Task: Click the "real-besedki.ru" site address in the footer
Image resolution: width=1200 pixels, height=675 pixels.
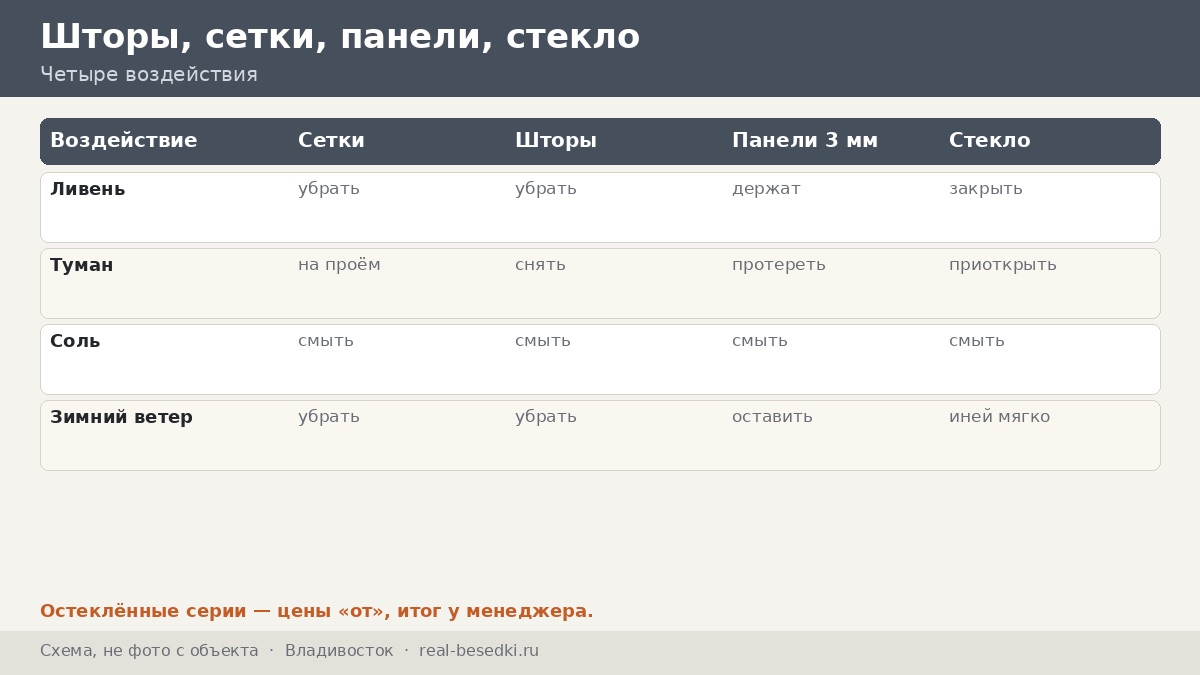Action: 479,651
